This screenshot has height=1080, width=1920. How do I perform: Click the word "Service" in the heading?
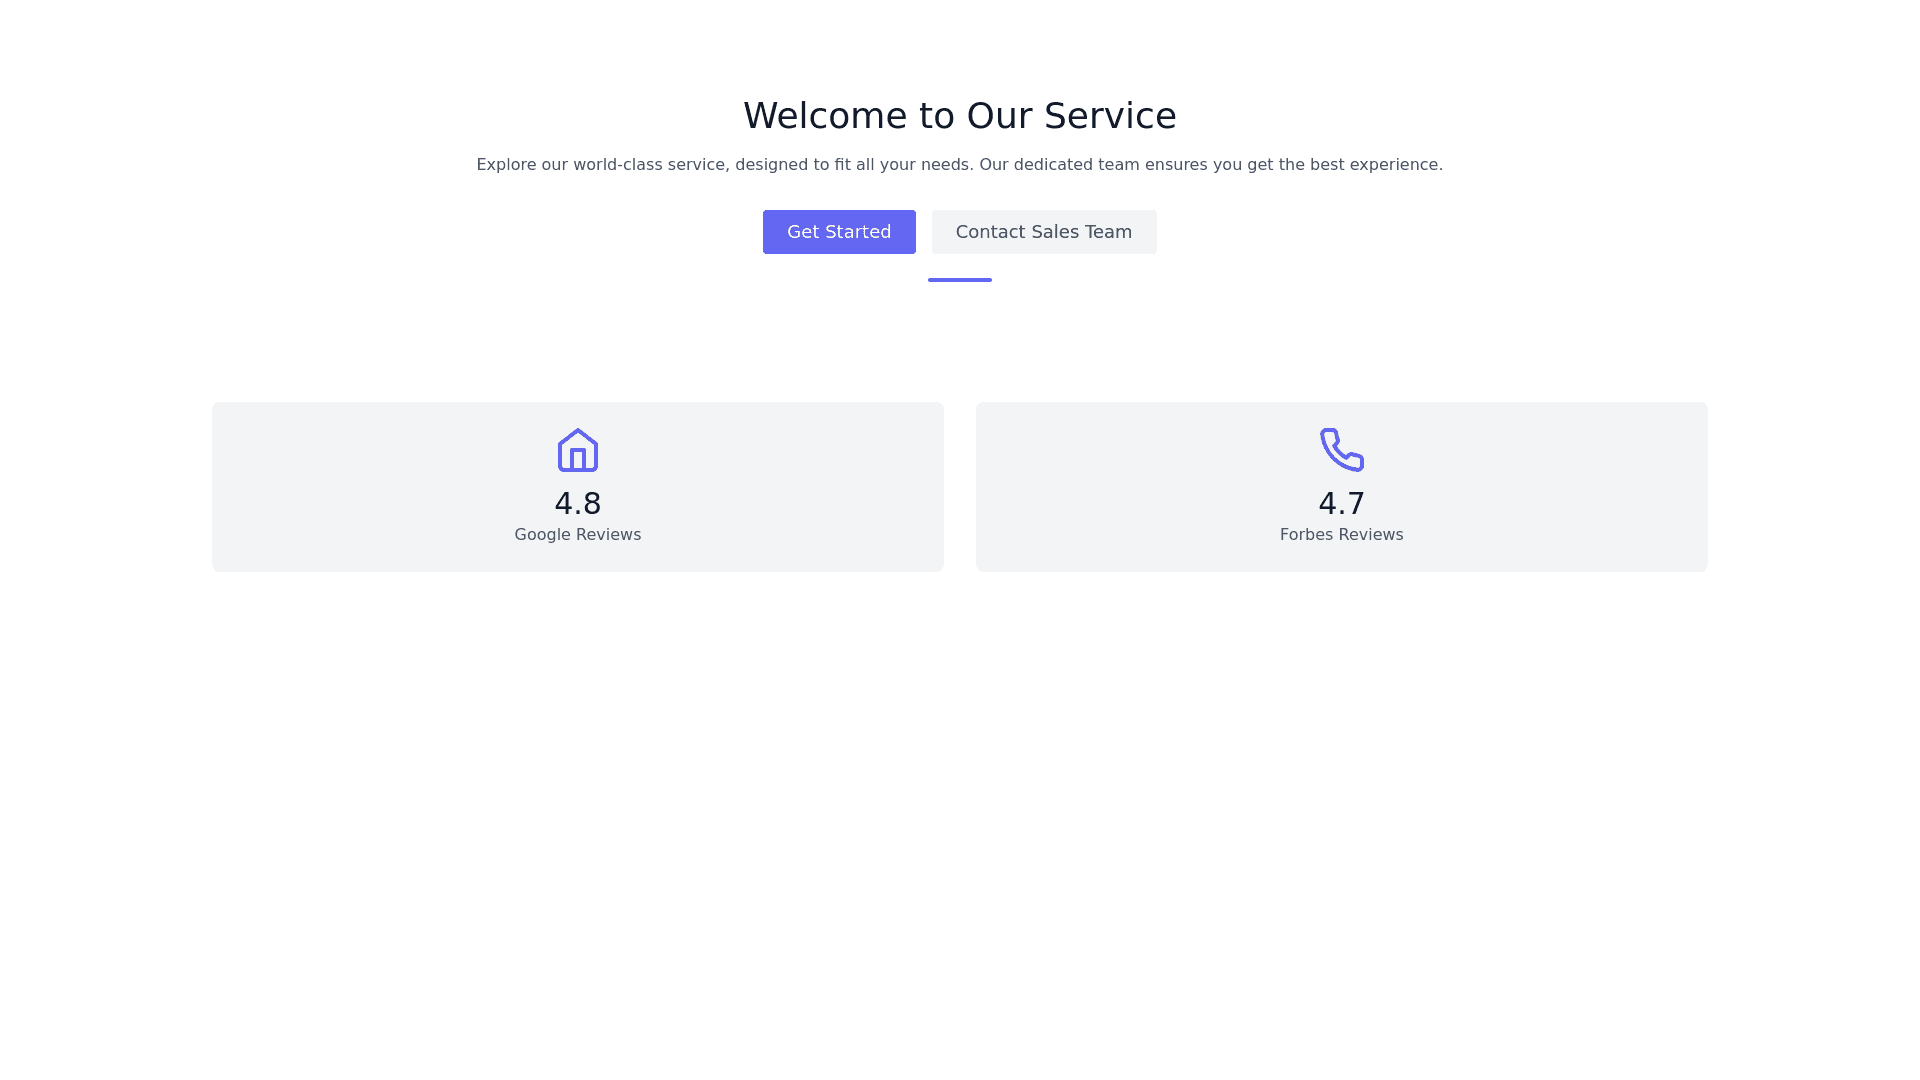[x=1110, y=116]
